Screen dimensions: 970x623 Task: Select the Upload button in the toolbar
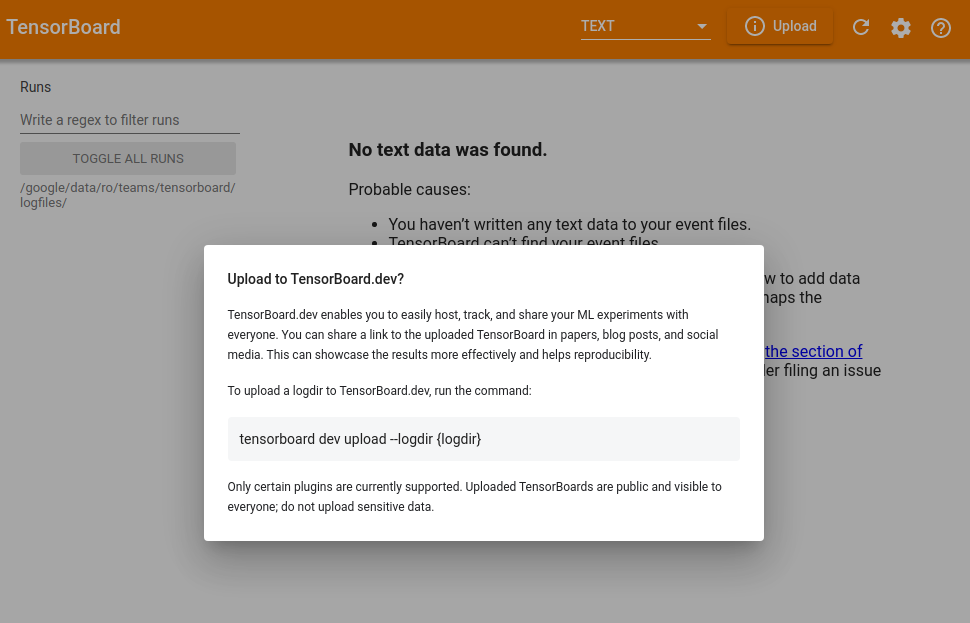[x=780, y=25]
